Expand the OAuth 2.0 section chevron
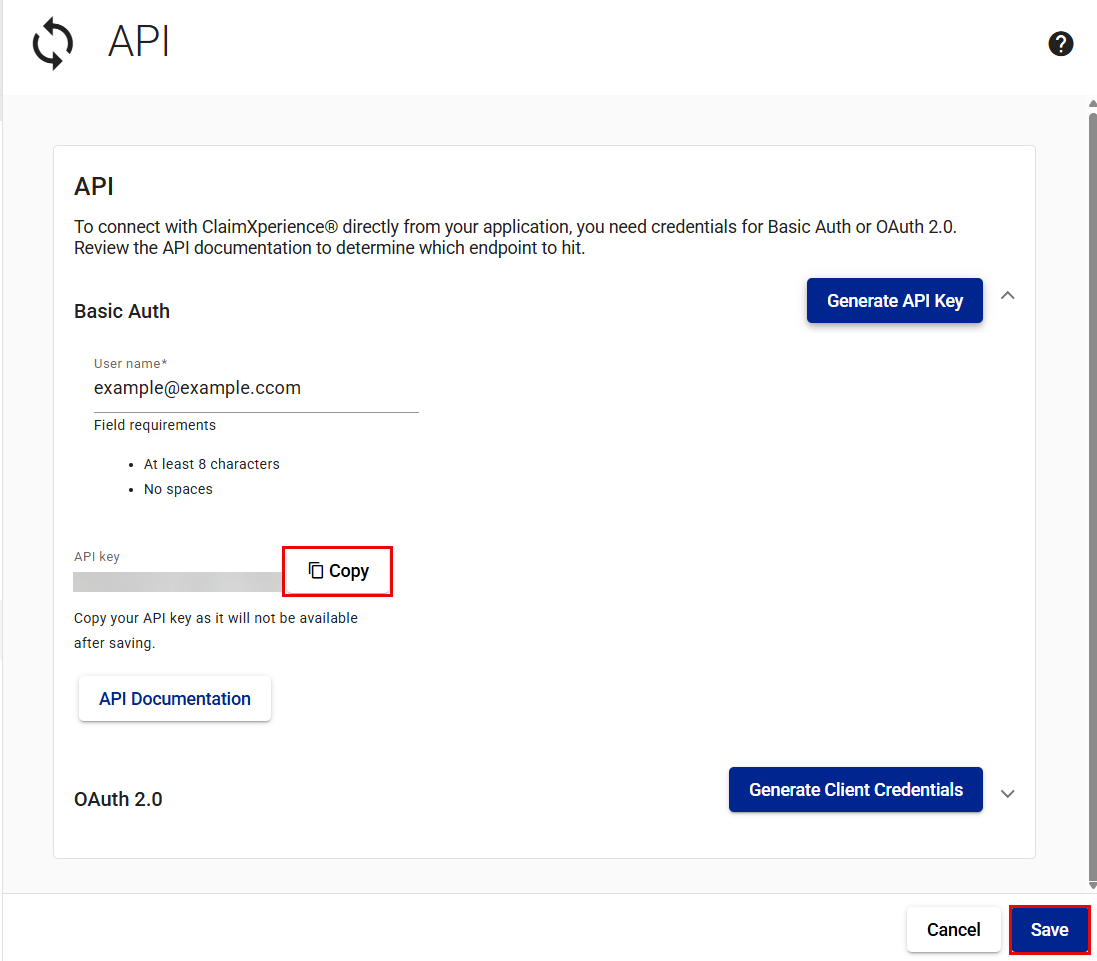Image resolution: width=1097 pixels, height=961 pixels. click(1008, 793)
